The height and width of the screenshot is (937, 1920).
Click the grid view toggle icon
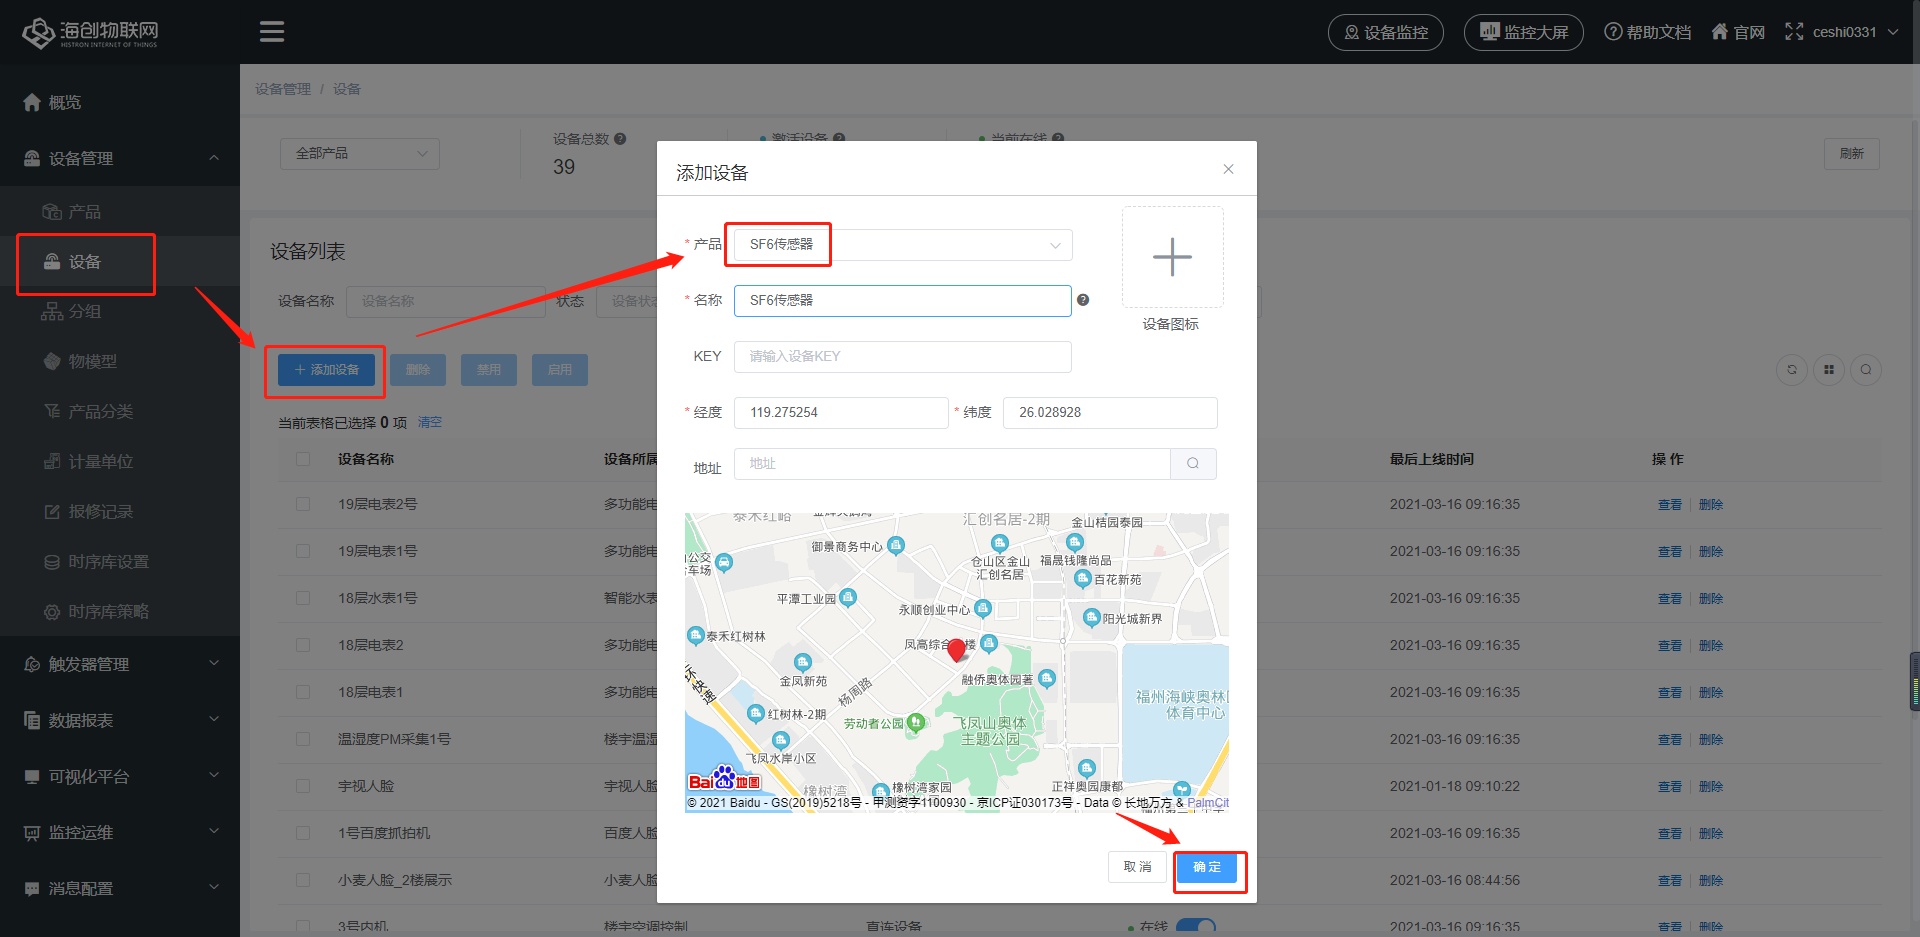pos(1829,370)
